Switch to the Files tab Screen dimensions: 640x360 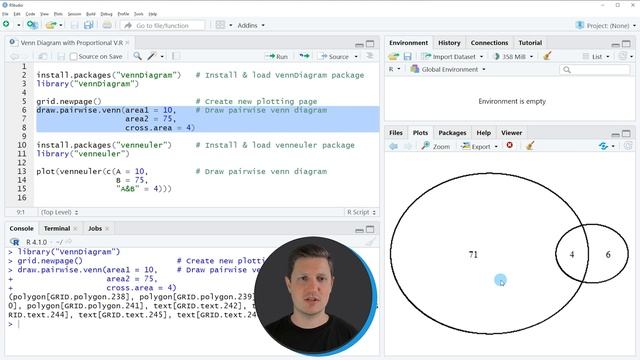click(396, 133)
